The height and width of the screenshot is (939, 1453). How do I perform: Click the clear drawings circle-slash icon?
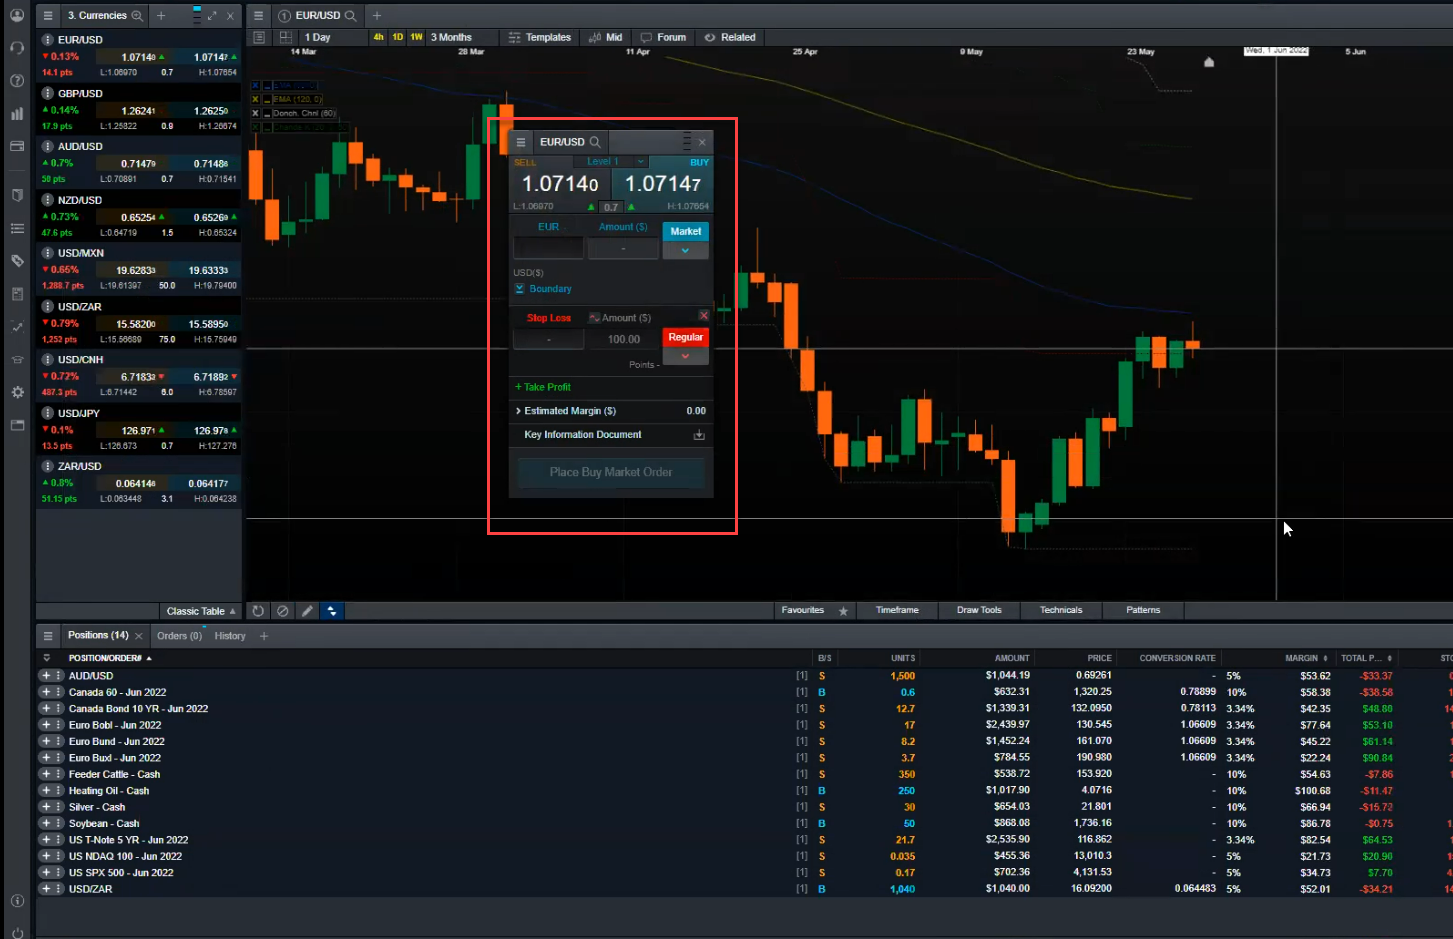point(282,611)
